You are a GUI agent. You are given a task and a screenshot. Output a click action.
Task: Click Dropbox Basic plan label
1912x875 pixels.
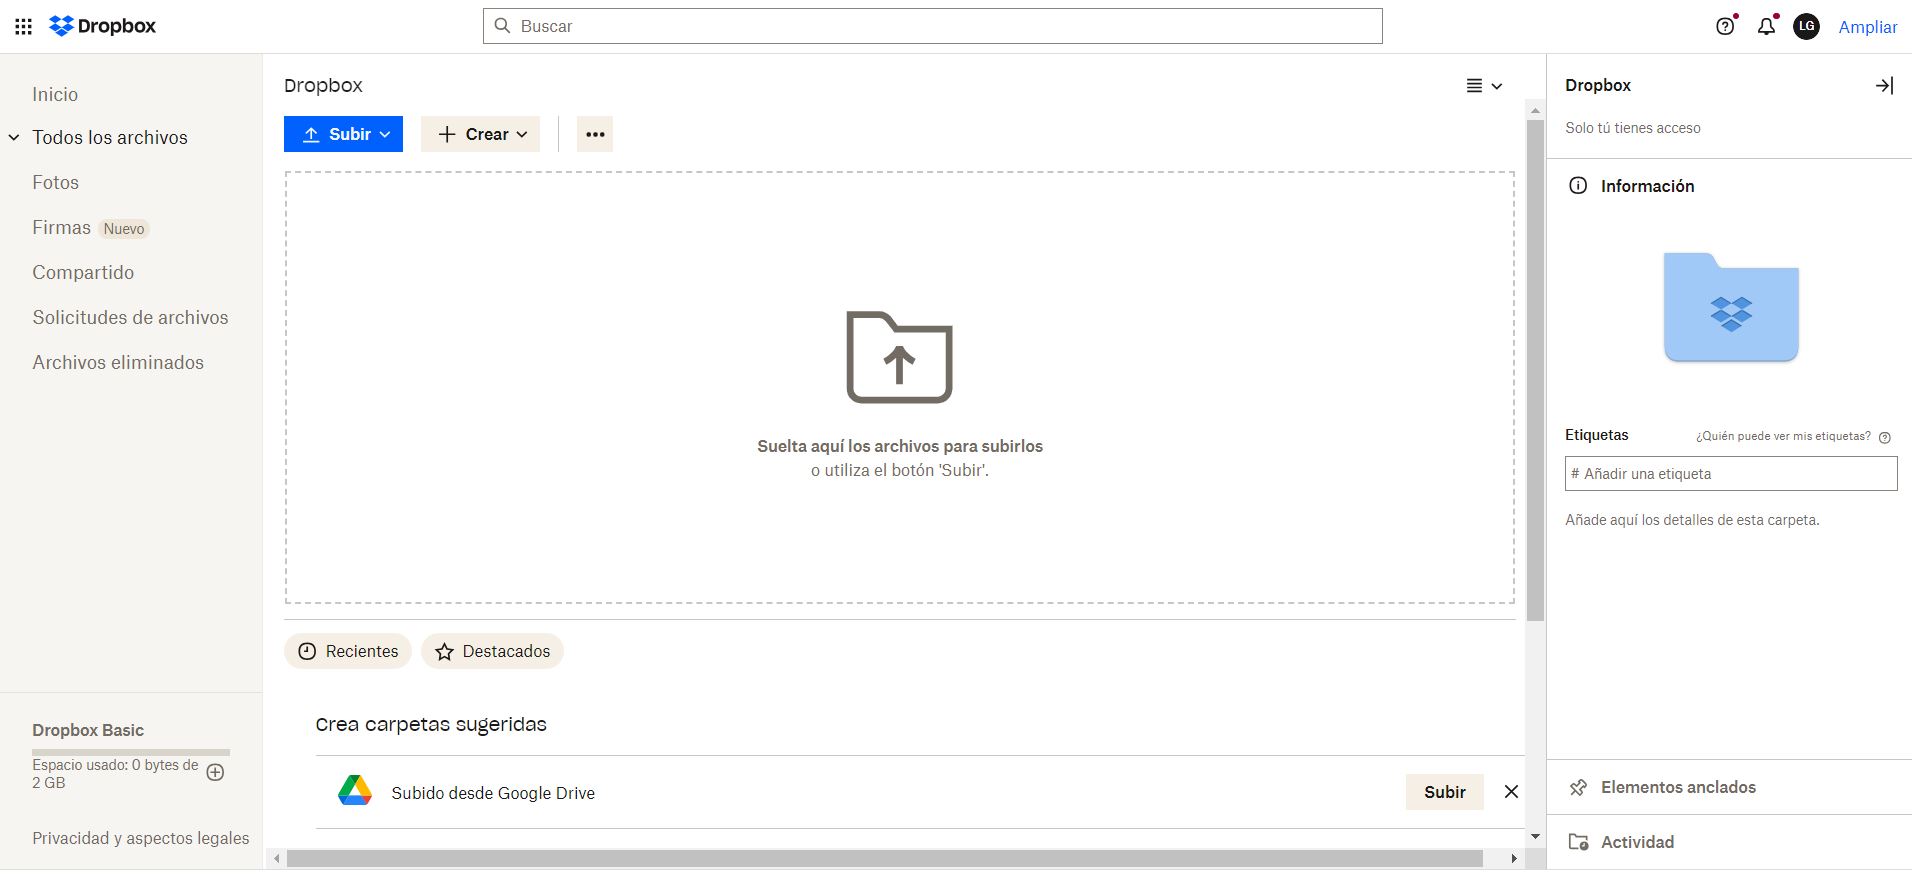88,730
